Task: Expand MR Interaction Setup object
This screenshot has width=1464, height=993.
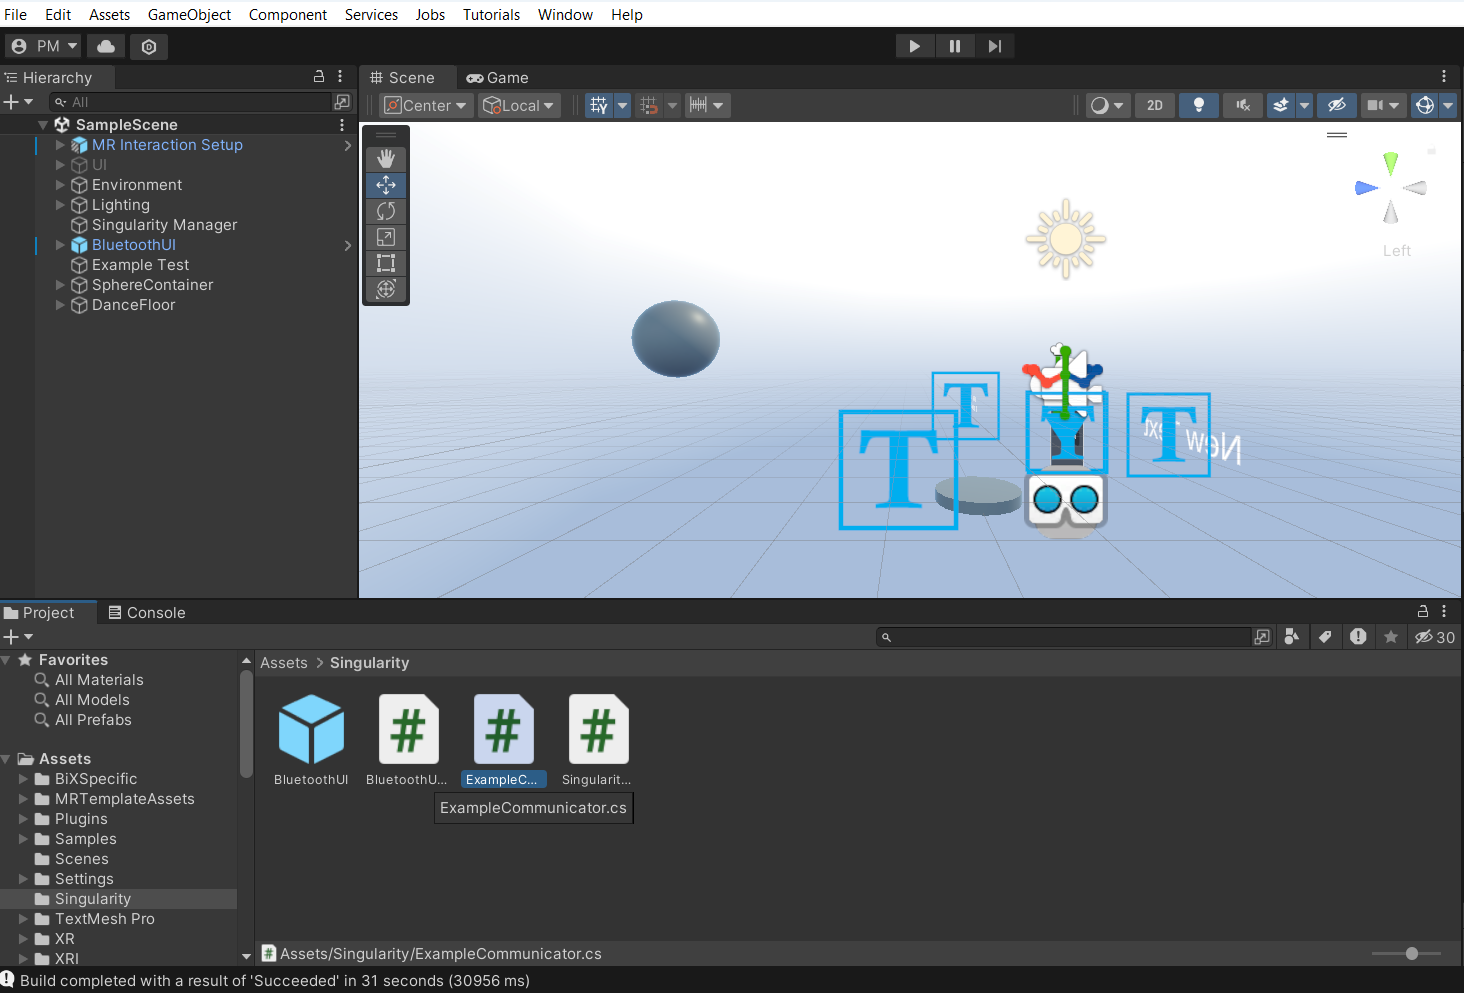Action: click(60, 145)
